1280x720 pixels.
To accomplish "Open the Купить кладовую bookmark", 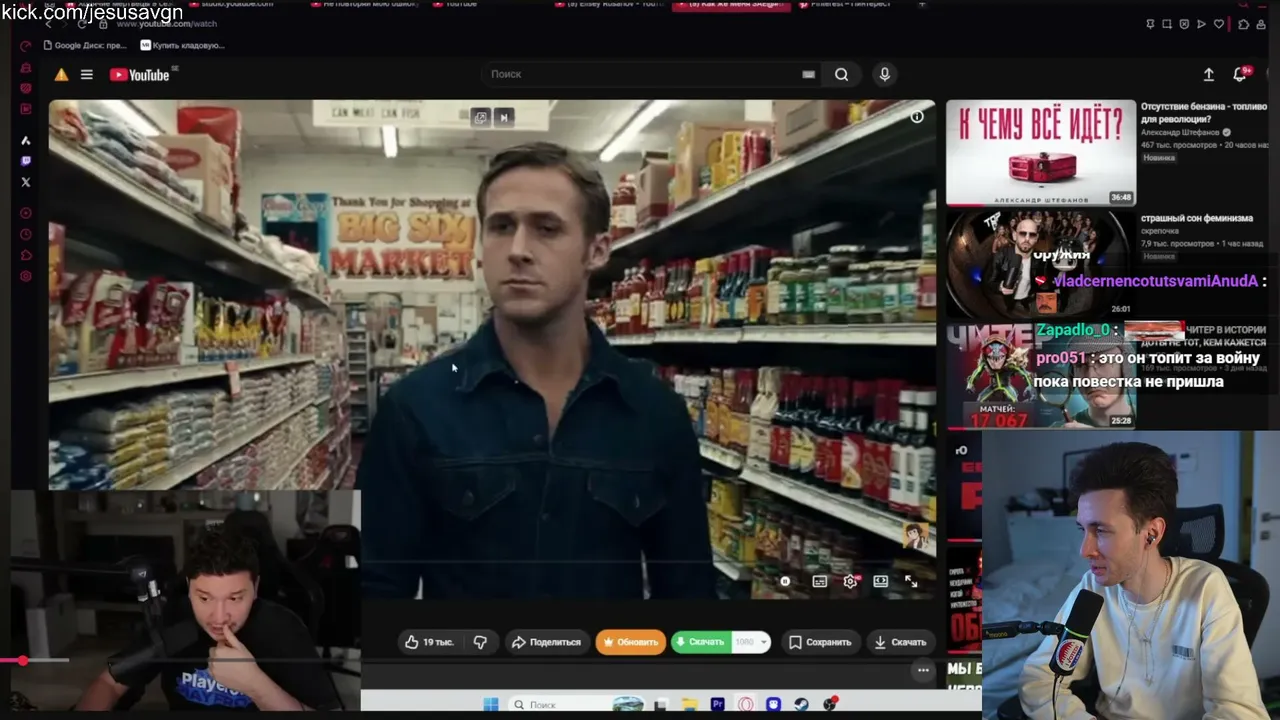I will click(x=182, y=45).
